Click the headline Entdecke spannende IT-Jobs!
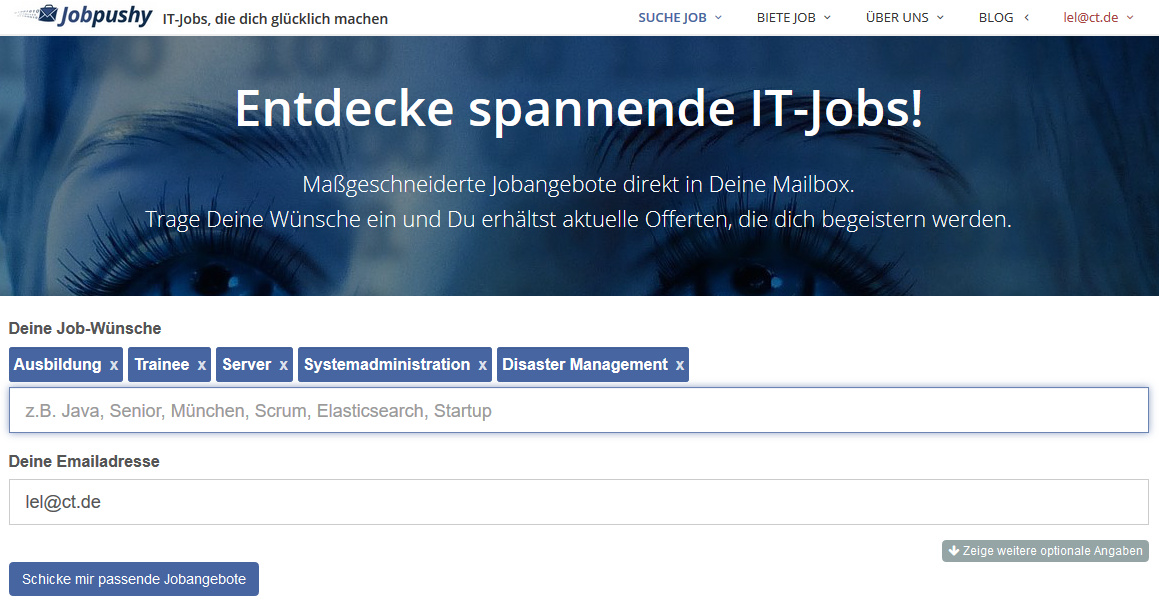 click(x=579, y=109)
